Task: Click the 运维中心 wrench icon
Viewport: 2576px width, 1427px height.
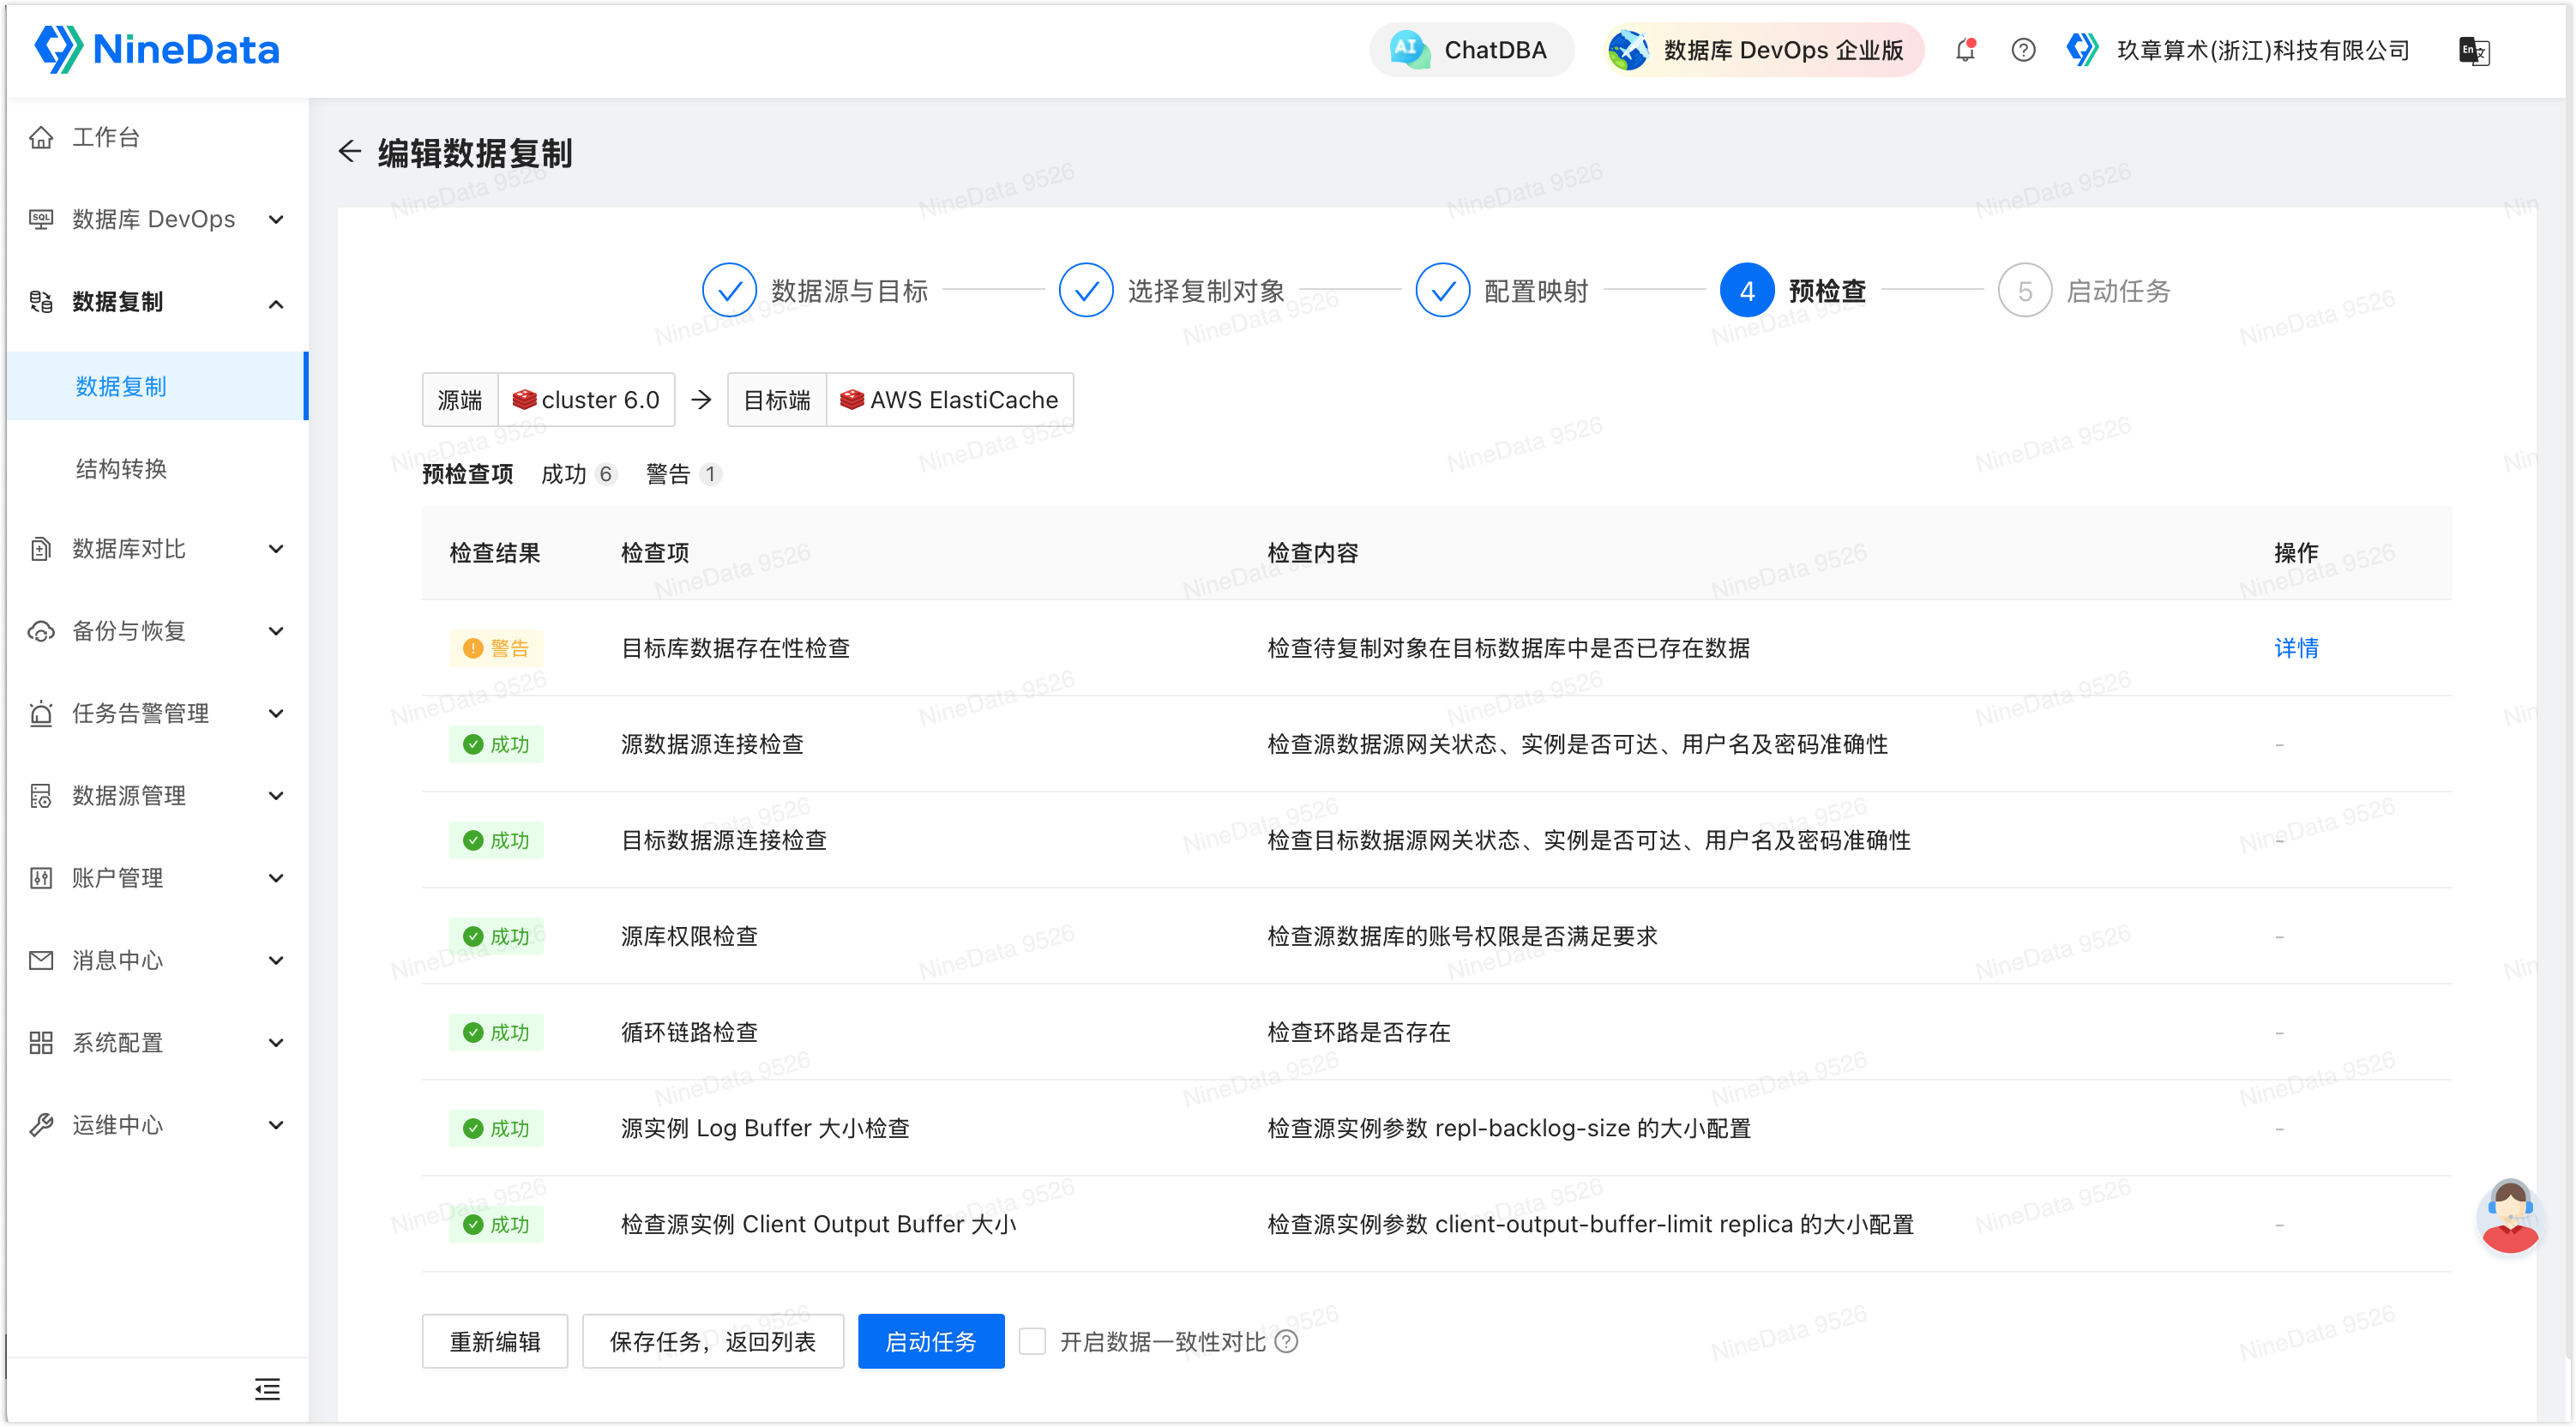Action: tap(41, 1125)
